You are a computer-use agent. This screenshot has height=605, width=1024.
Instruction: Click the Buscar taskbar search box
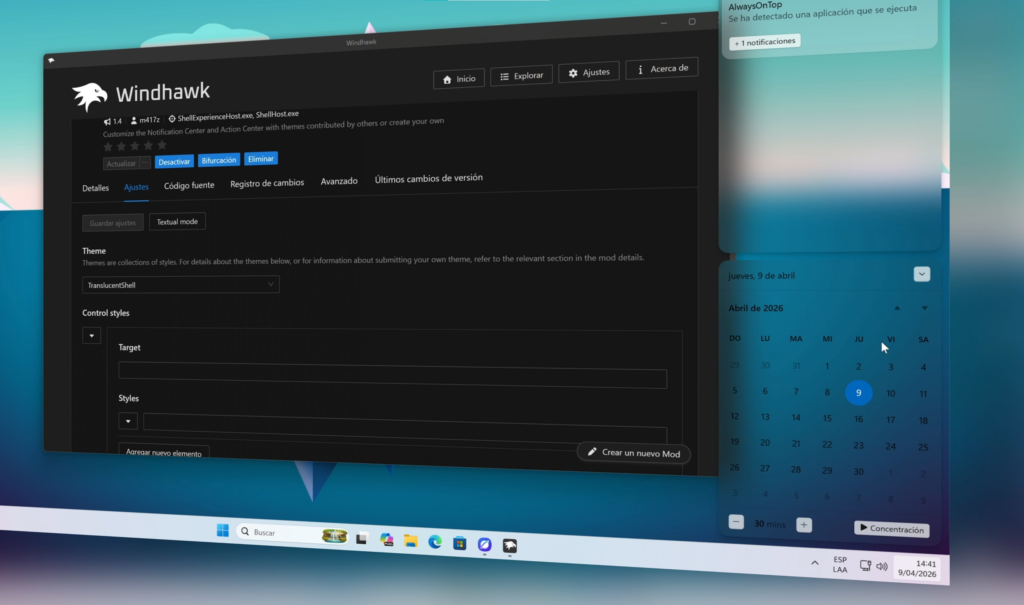click(x=291, y=533)
